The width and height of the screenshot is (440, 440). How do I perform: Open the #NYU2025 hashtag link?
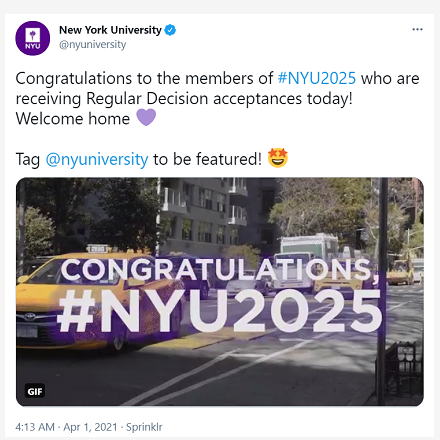(317, 79)
